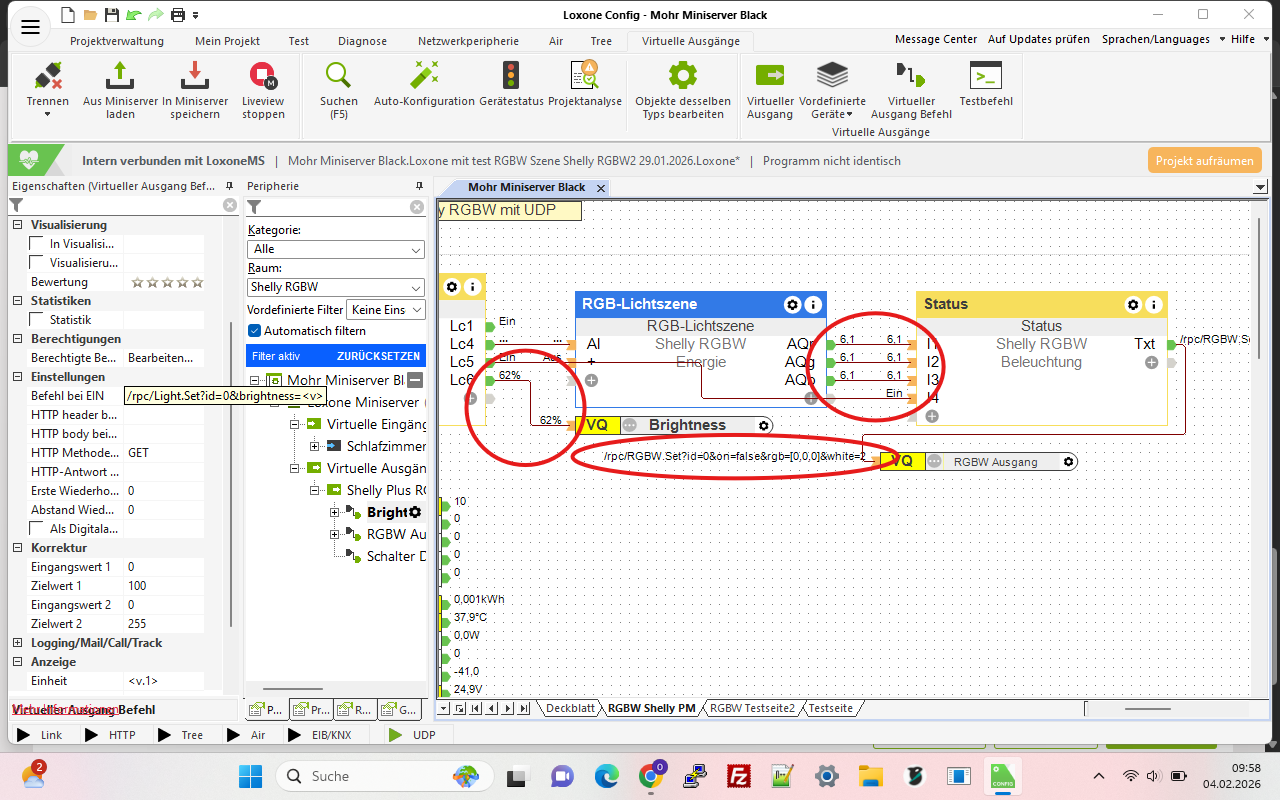Switch to the Mein Projekt ribbon tab
The image size is (1280, 800).
click(228, 41)
